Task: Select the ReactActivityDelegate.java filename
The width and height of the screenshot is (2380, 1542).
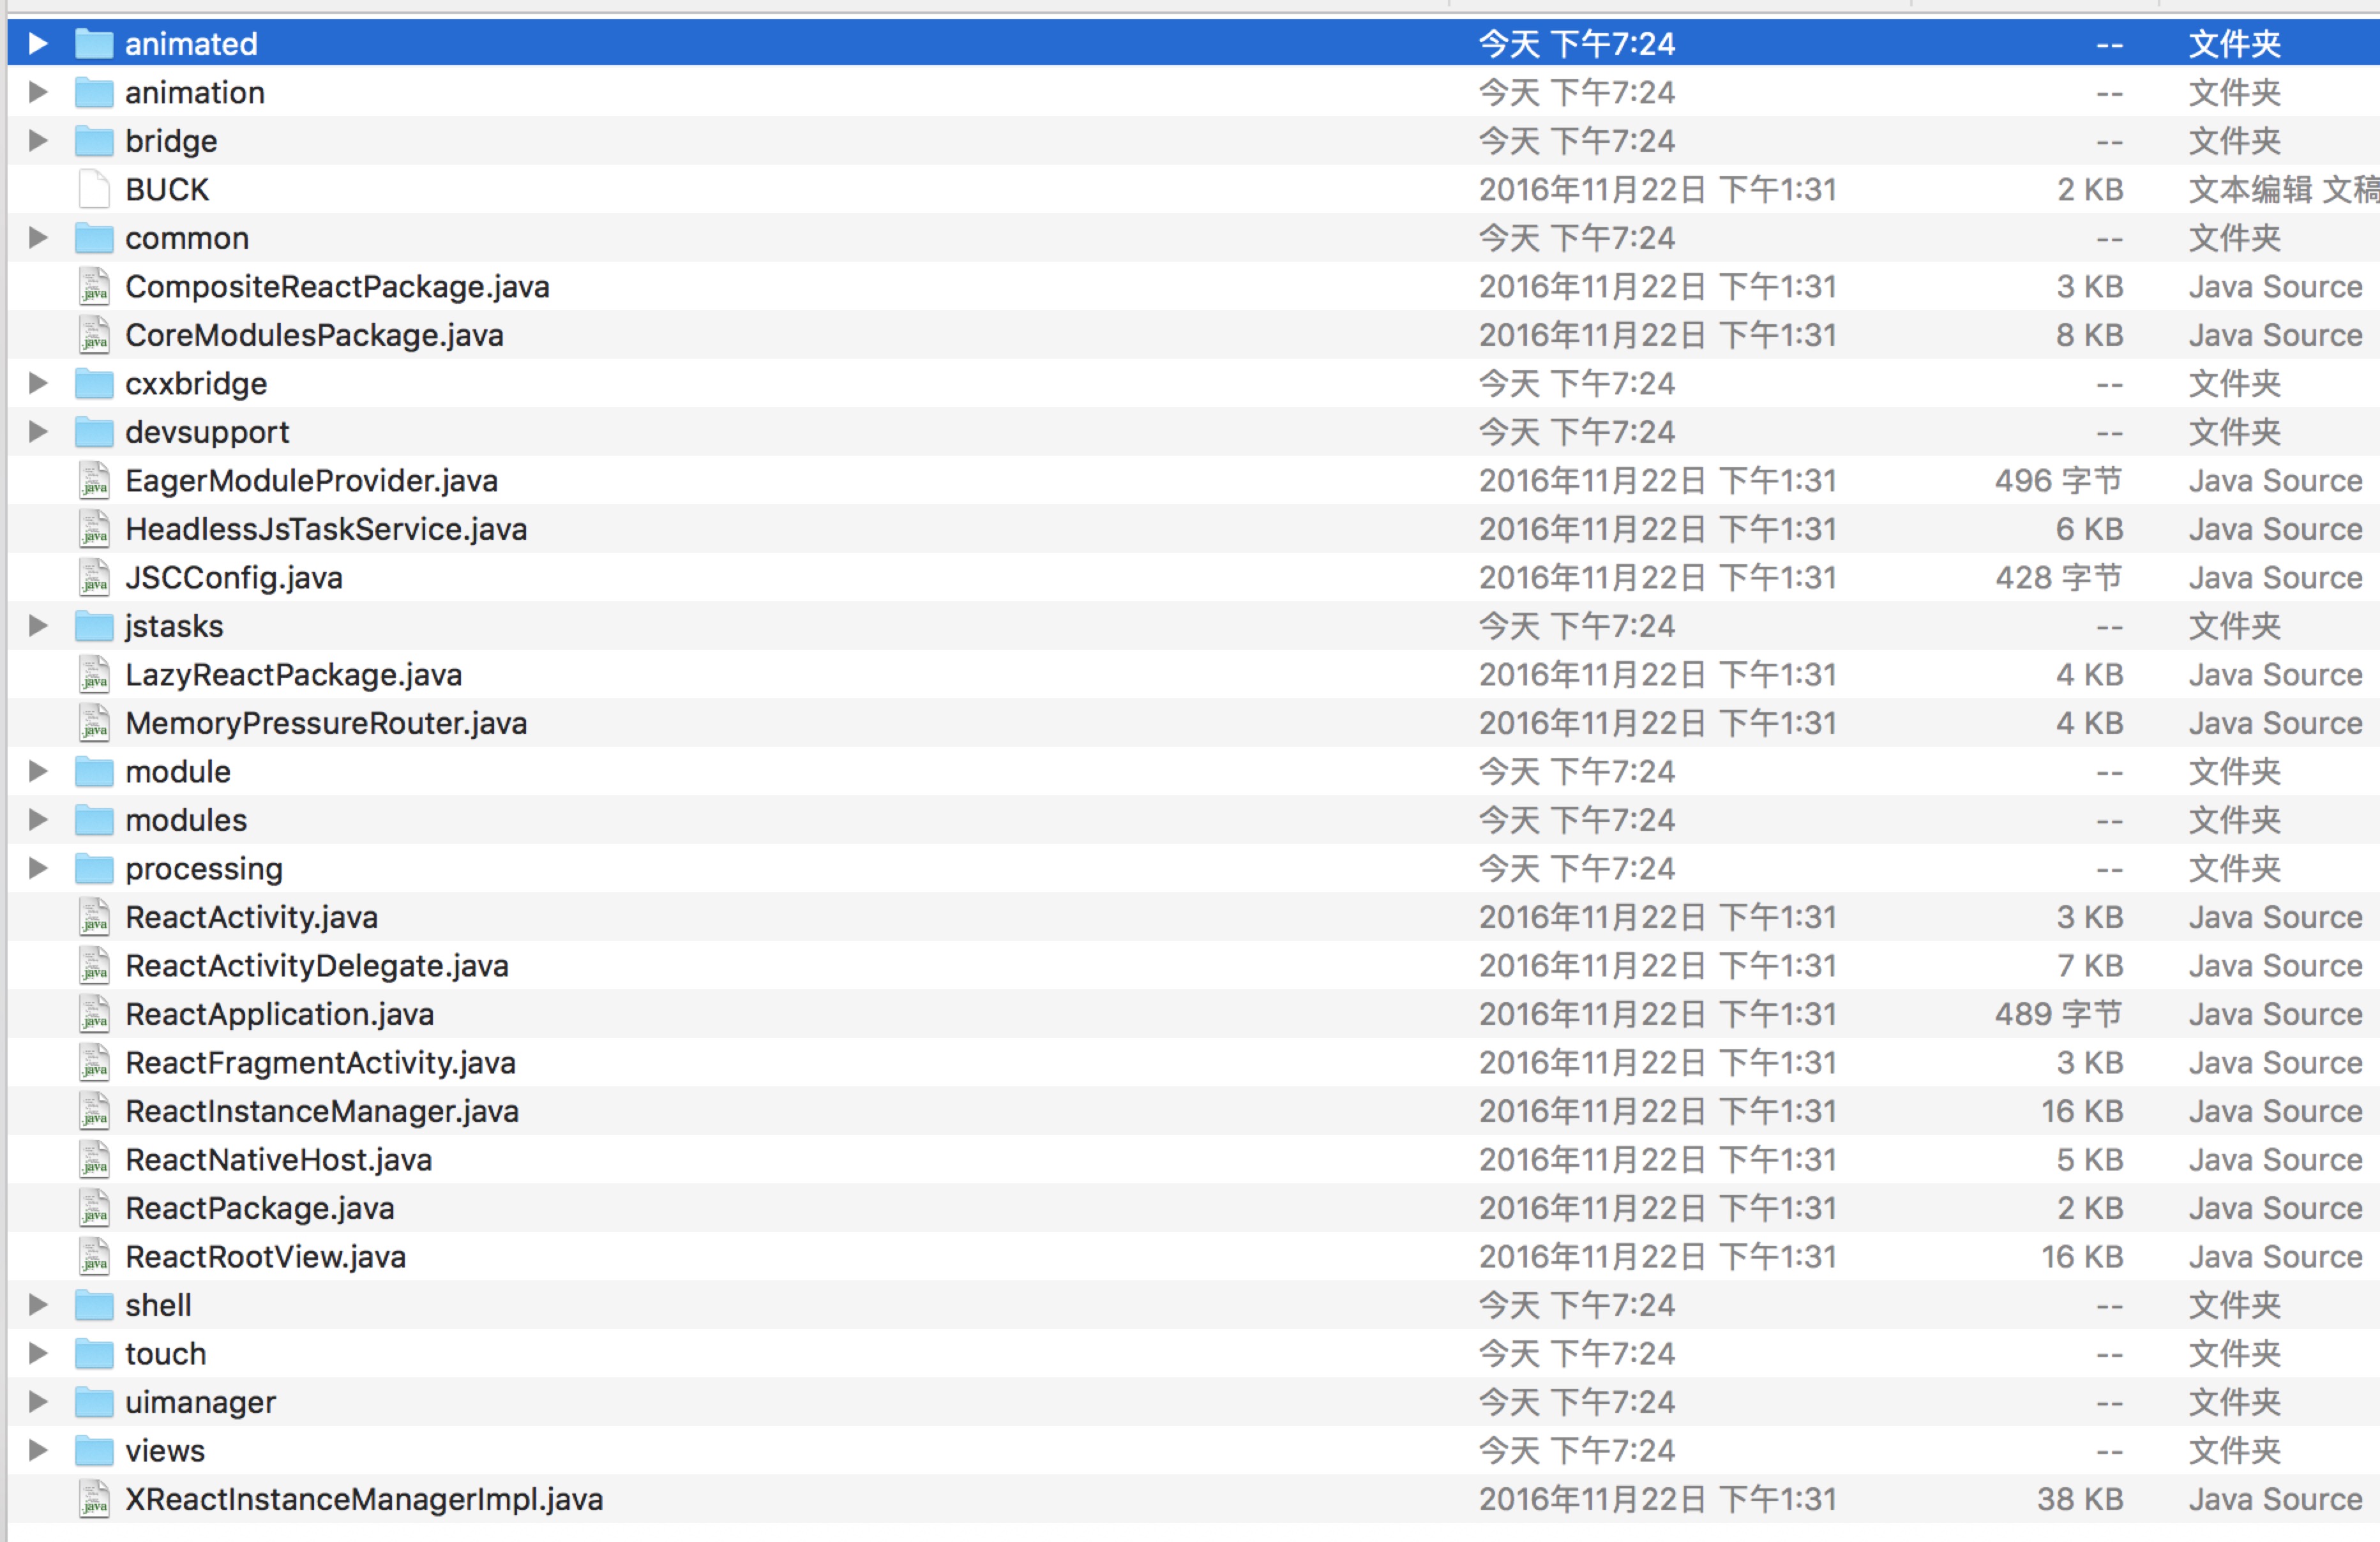Action: [x=317, y=966]
